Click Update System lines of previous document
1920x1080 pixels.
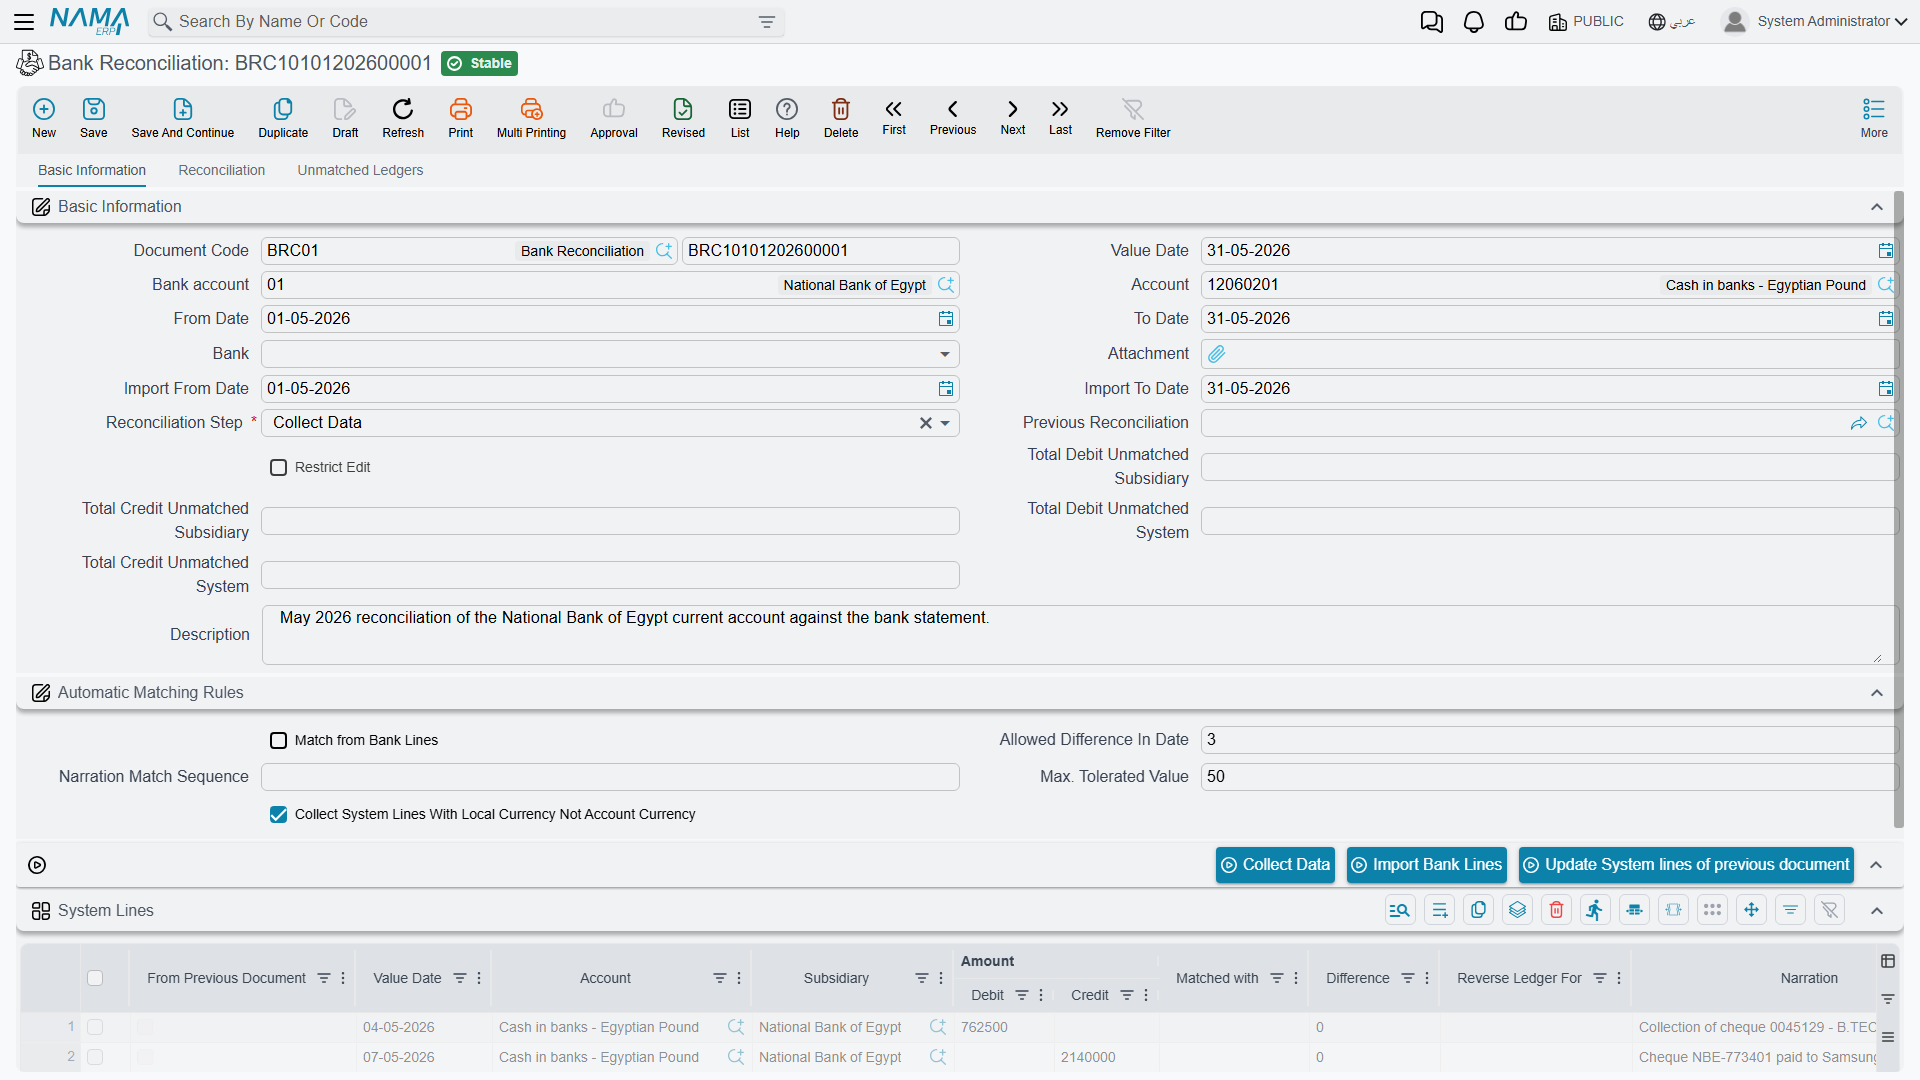[1686, 865]
